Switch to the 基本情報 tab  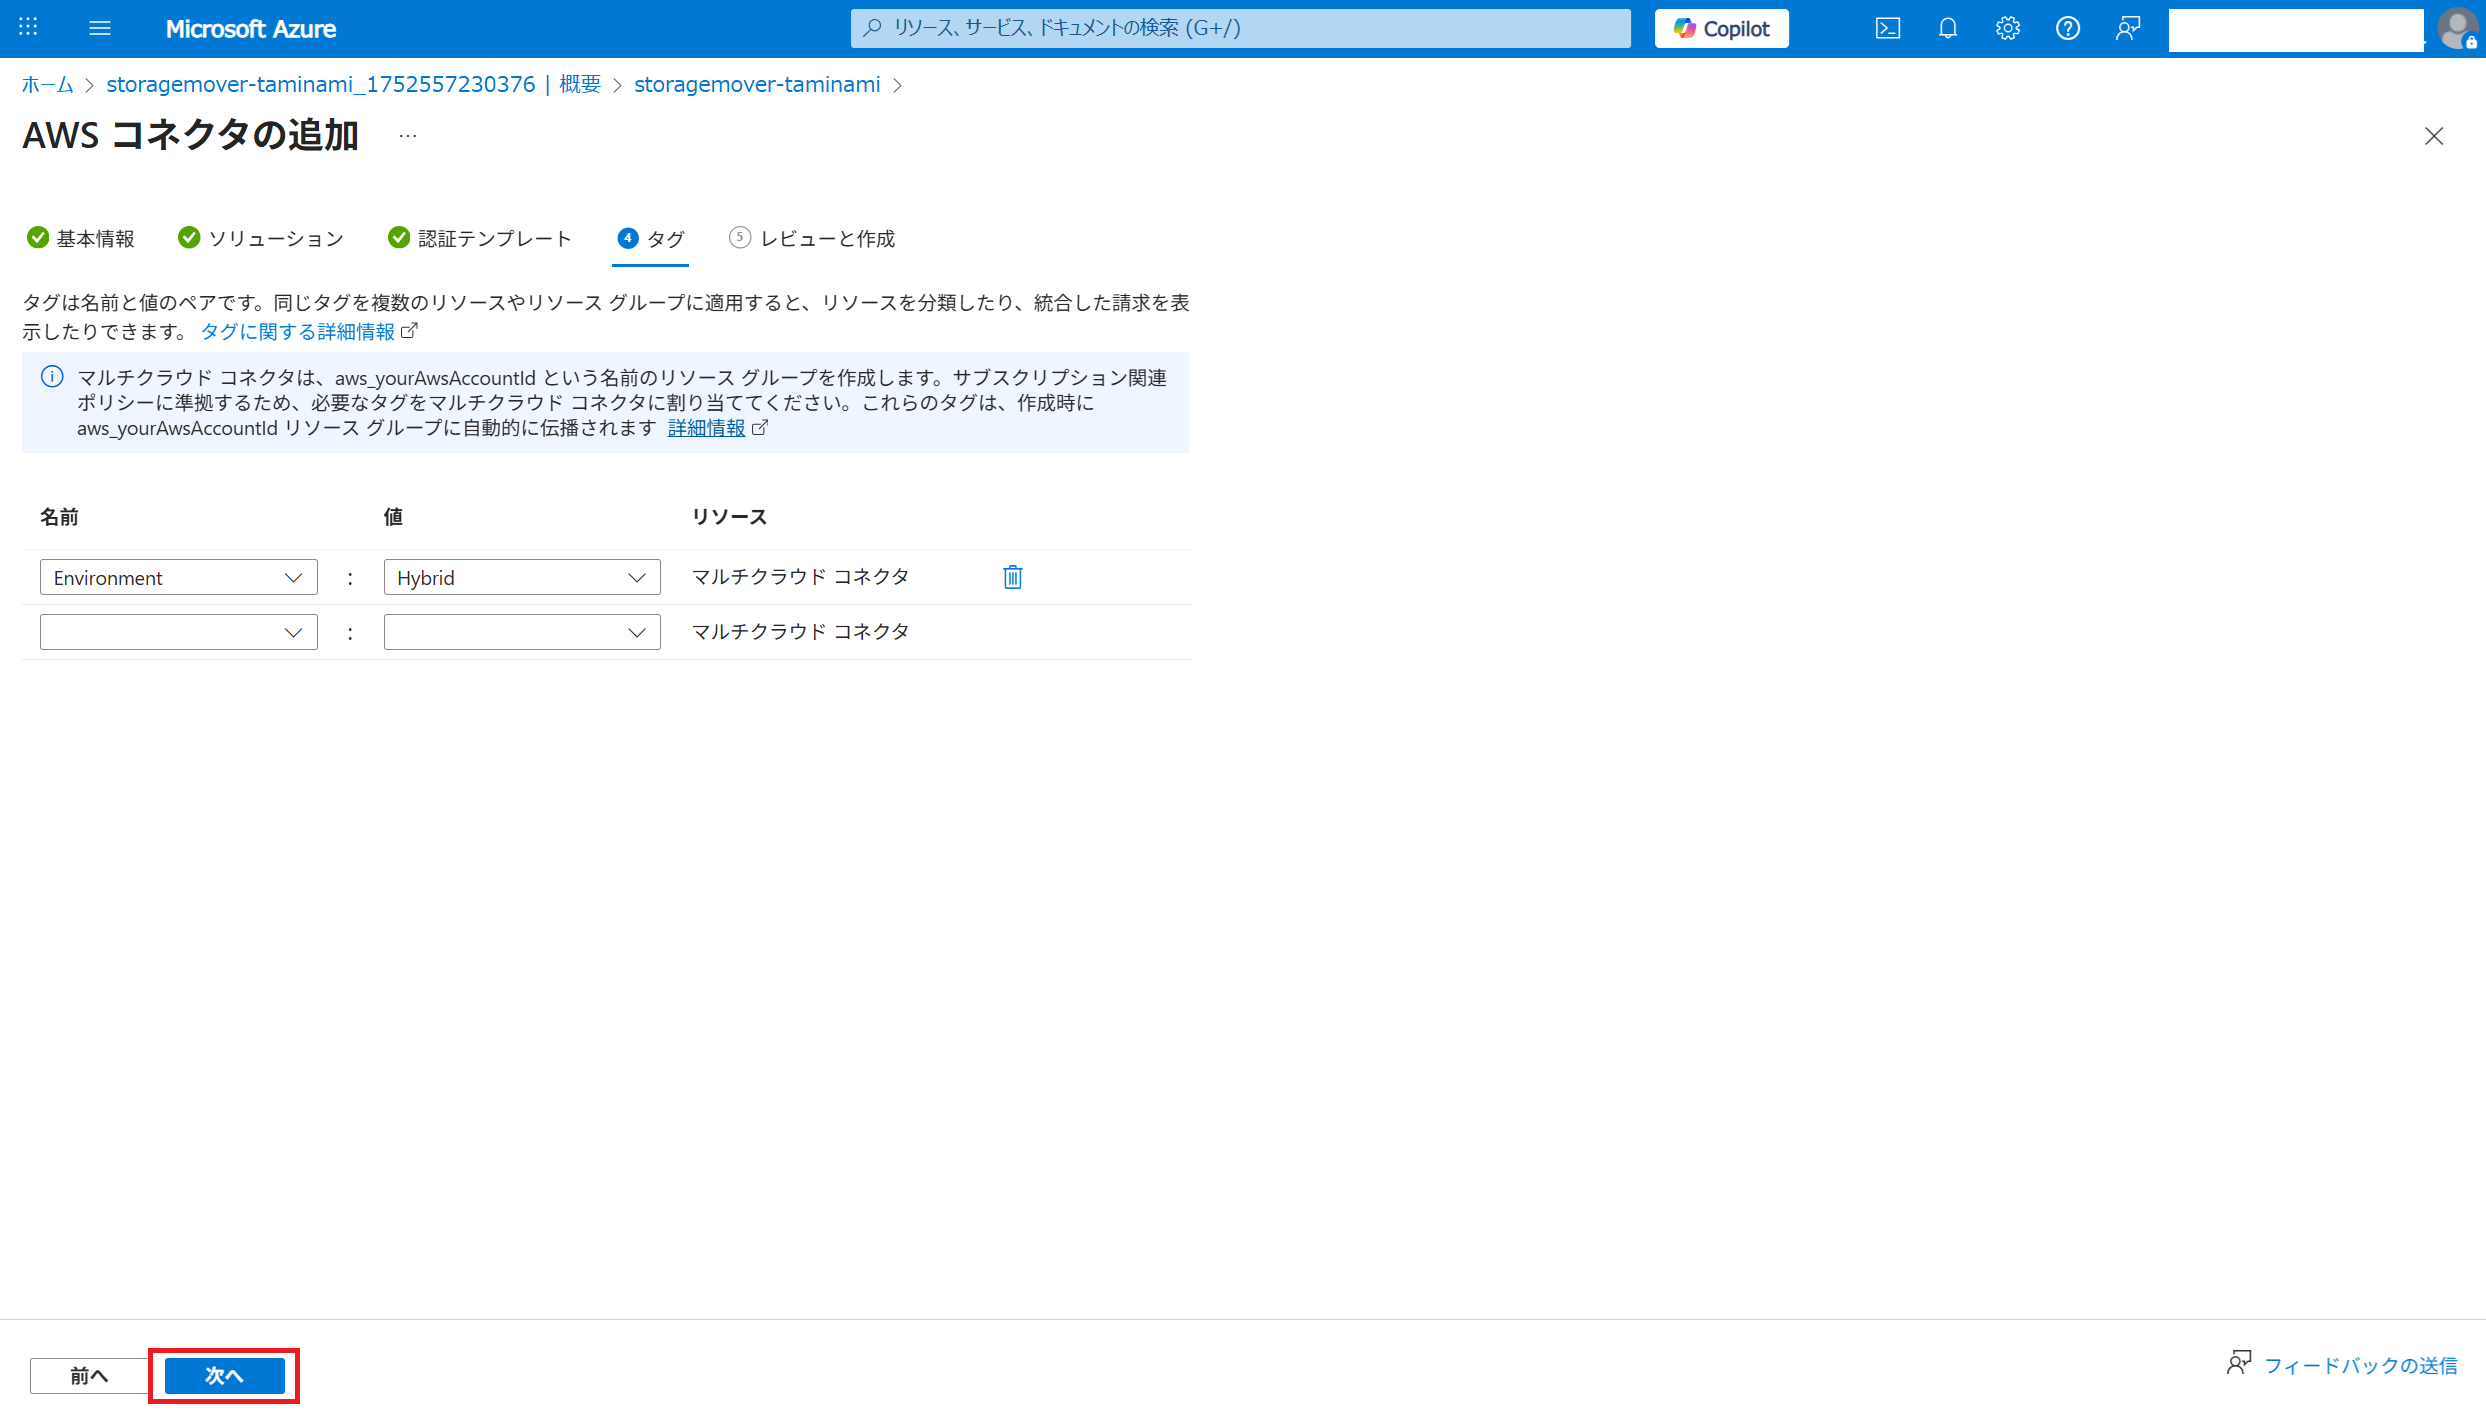(81, 238)
